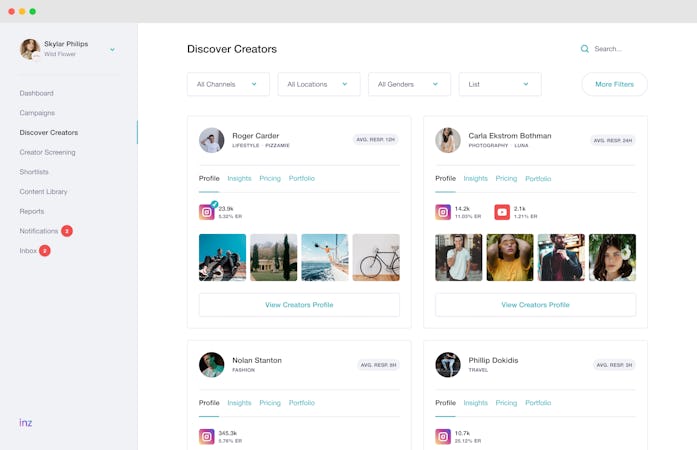The image size is (697, 450).
Task: Open Carla's white t-shirt man thumbnail
Action: click(458, 257)
